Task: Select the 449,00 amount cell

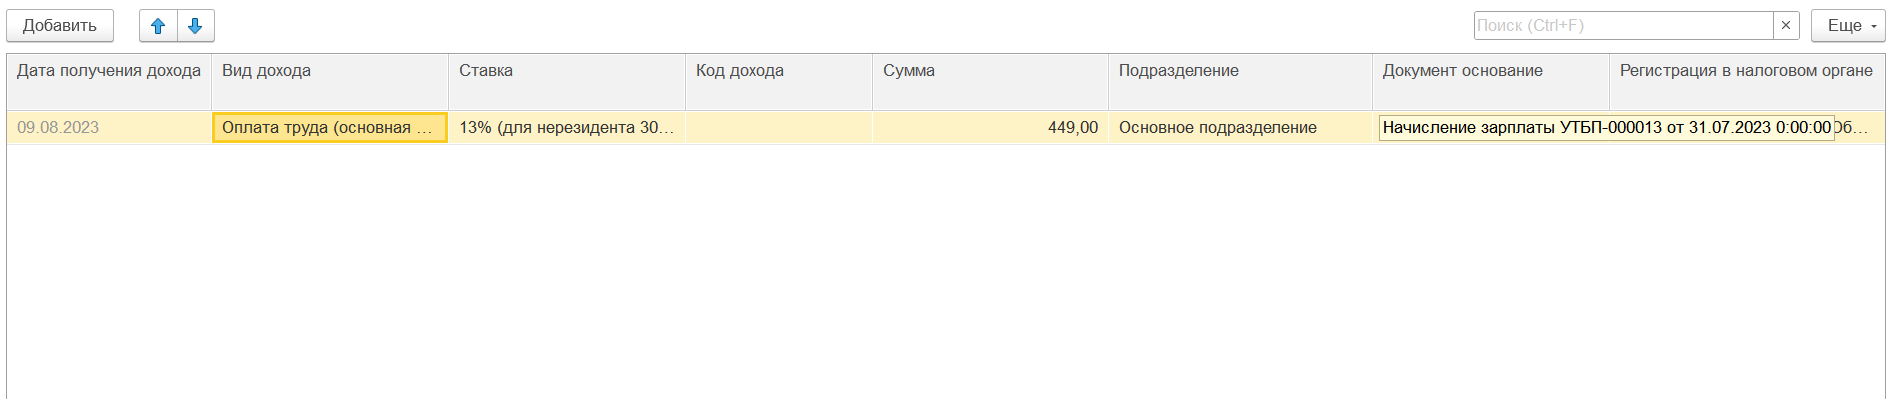Action: pyautogui.click(x=990, y=128)
